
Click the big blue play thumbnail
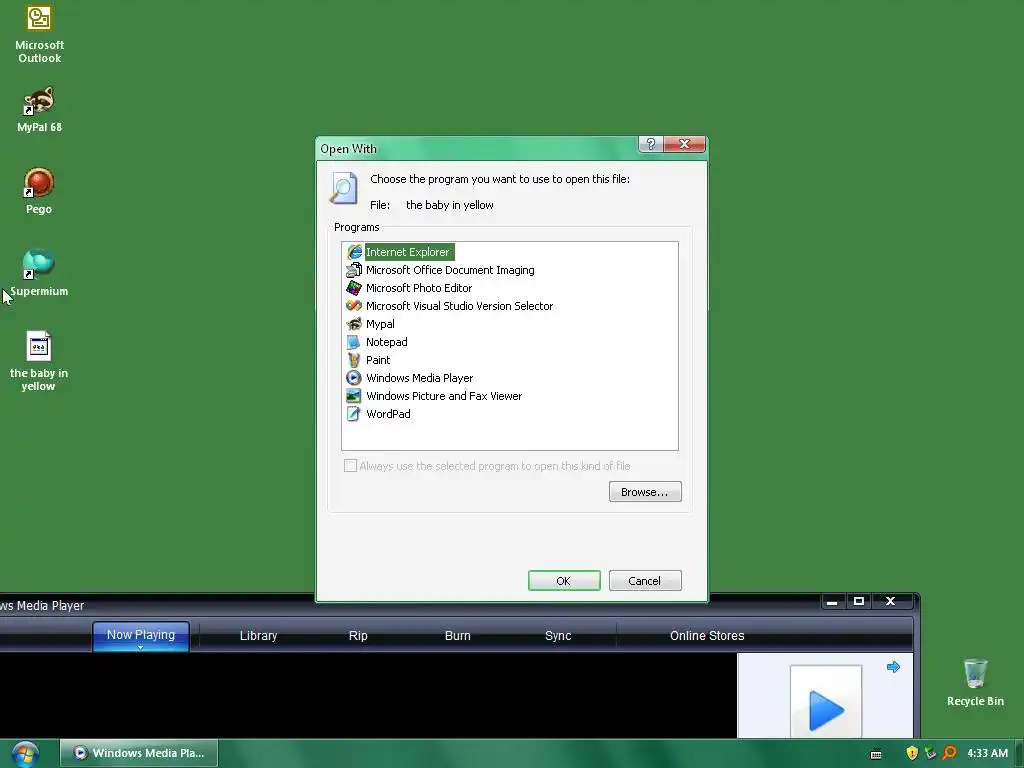[x=826, y=703]
